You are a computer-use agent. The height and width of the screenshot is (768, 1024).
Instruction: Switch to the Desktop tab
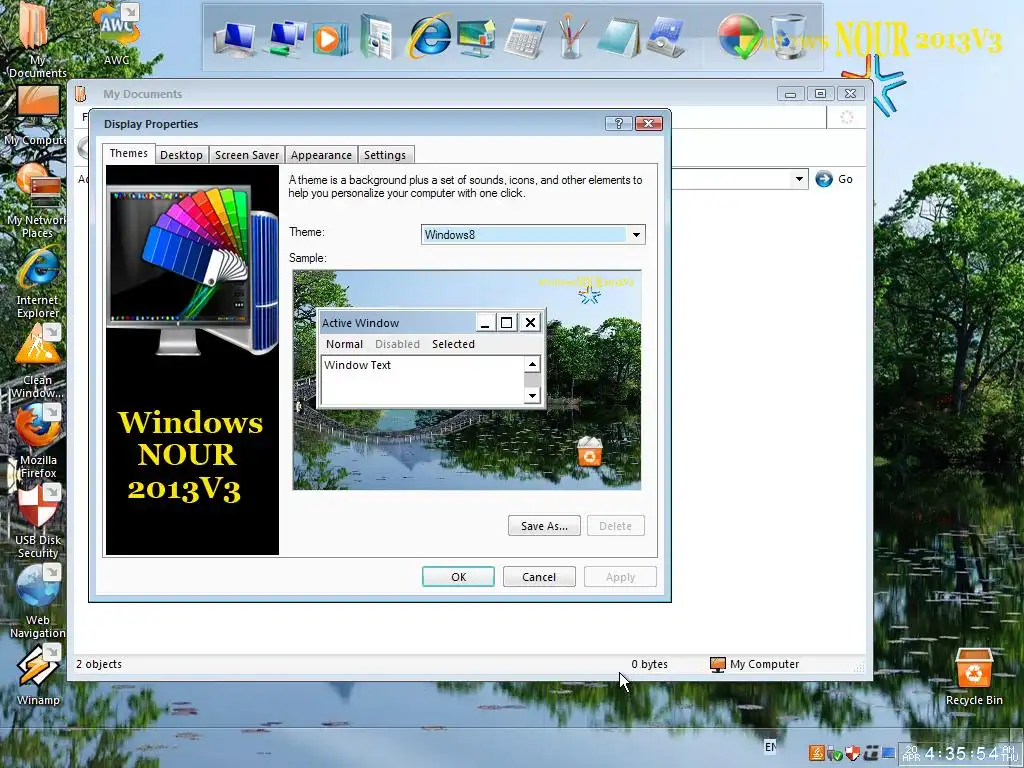pyautogui.click(x=181, y=155)
